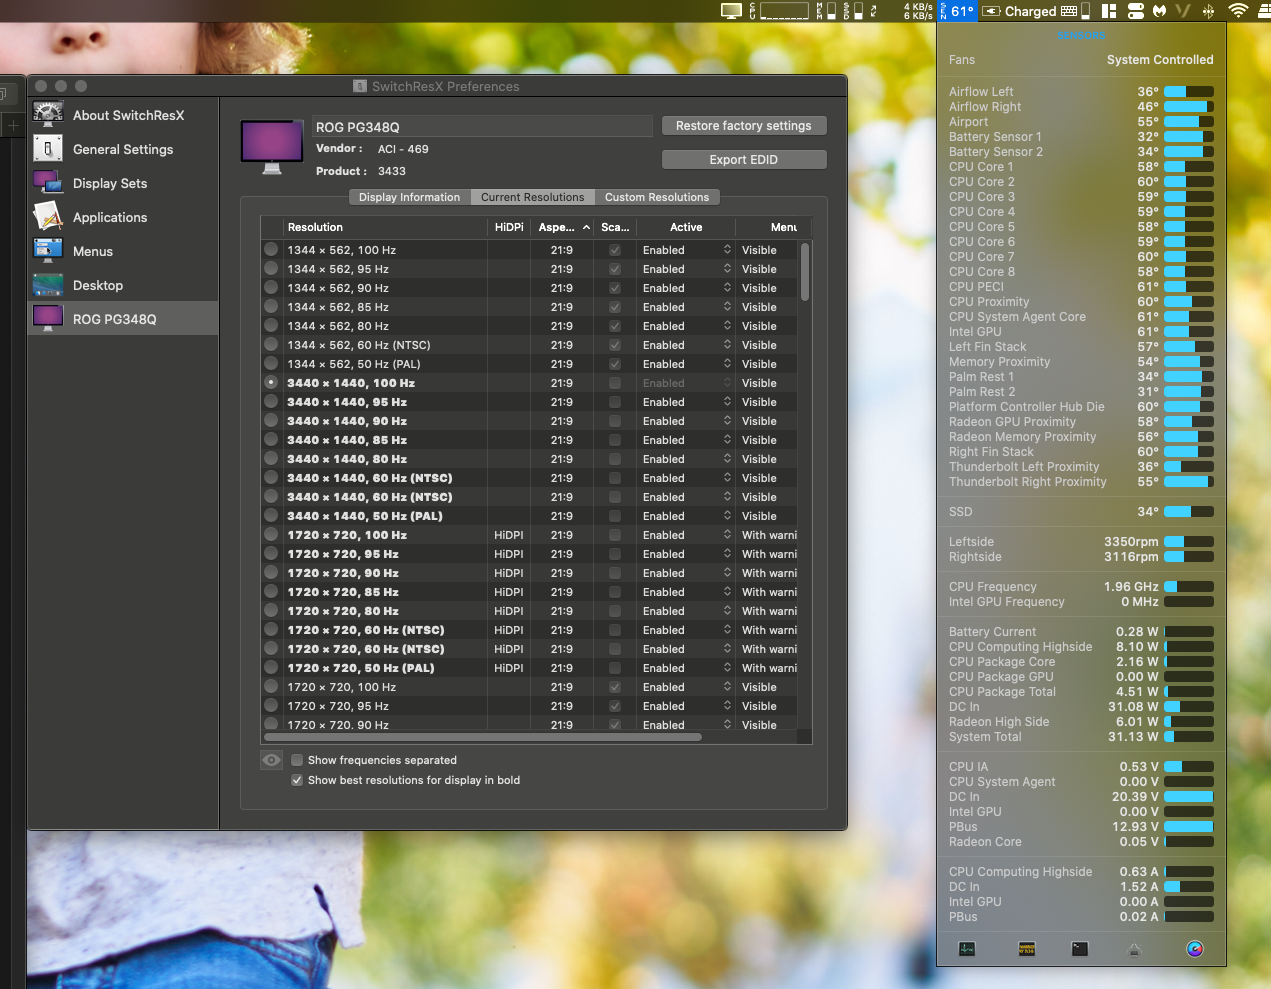Screen dimensions: 1271x989
Task: Open Applications pencil-and-paper icon
Action: pos(48,217)
